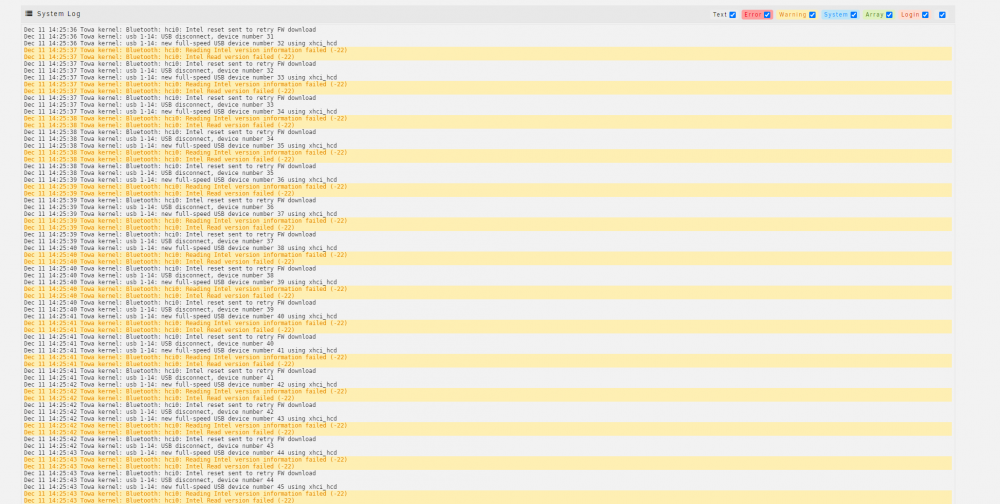Click the USB disconnect device number 40 entry
This screenshot has height=504, width=1000.
tap(149, 344)
